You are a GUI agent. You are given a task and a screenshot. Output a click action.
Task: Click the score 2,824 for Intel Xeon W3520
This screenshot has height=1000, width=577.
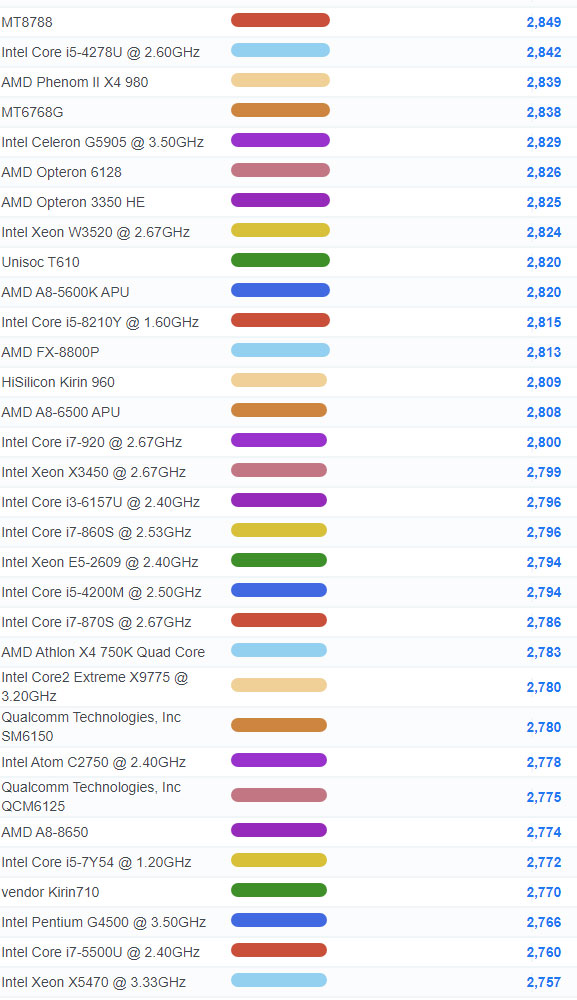coord(544,232)
